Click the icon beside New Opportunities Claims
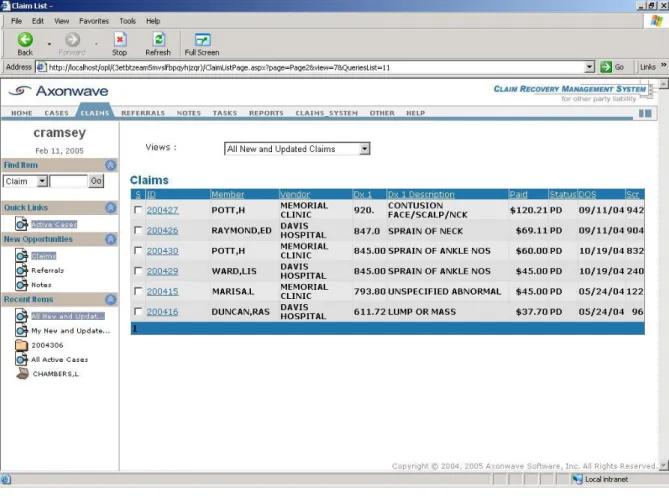The image size is (669, 496). pyautogui.click(x=21, y=256)
